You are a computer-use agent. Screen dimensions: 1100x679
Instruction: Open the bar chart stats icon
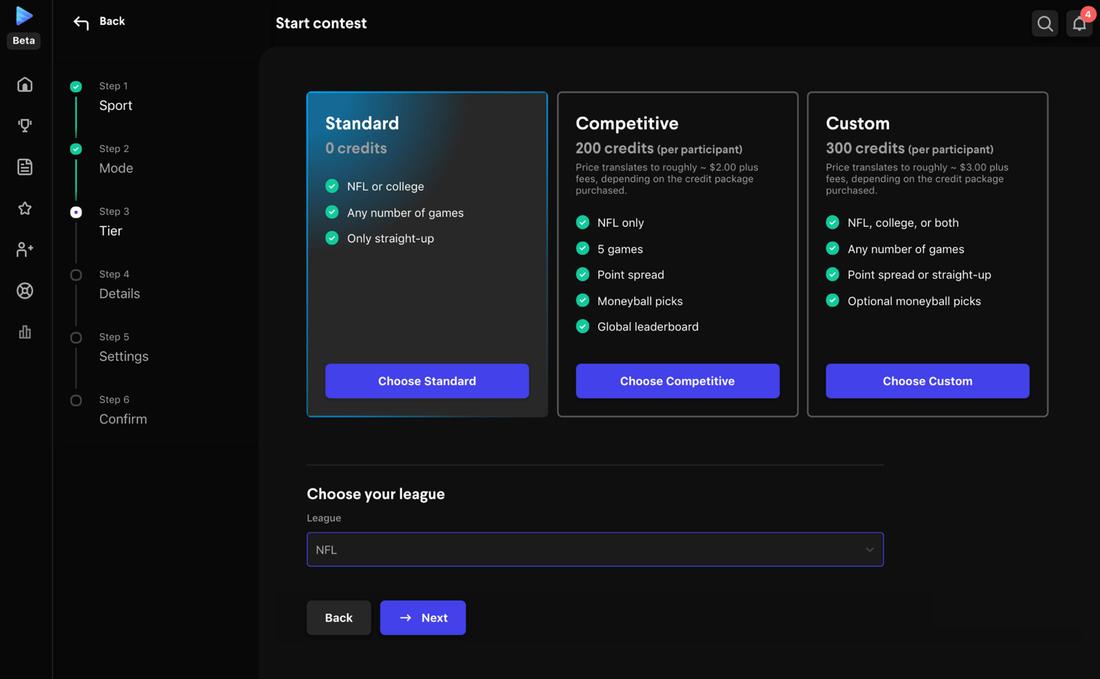(23, 330)
